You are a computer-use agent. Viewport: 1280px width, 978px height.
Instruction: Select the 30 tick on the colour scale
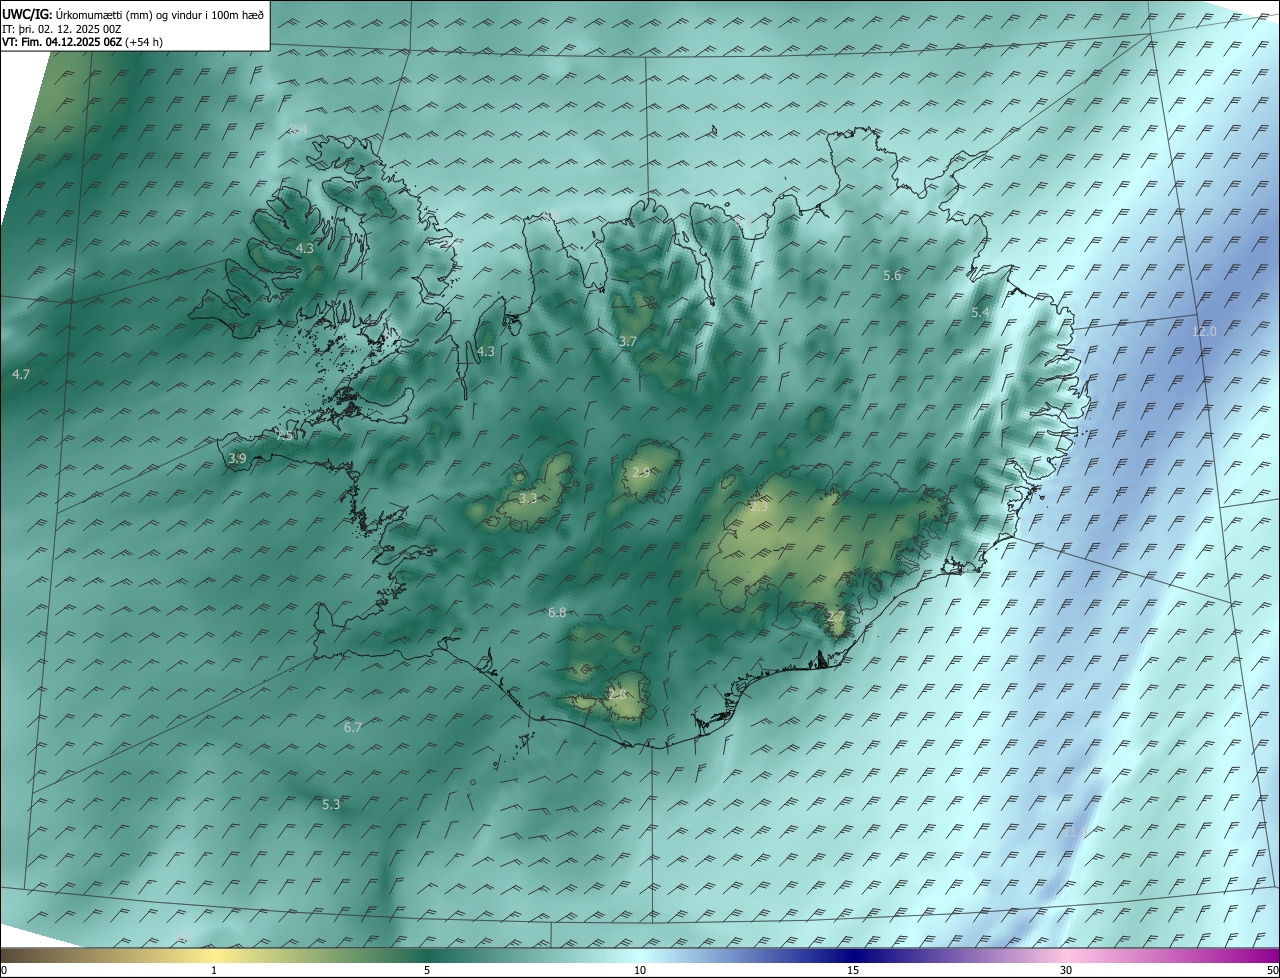[1066, 970]
